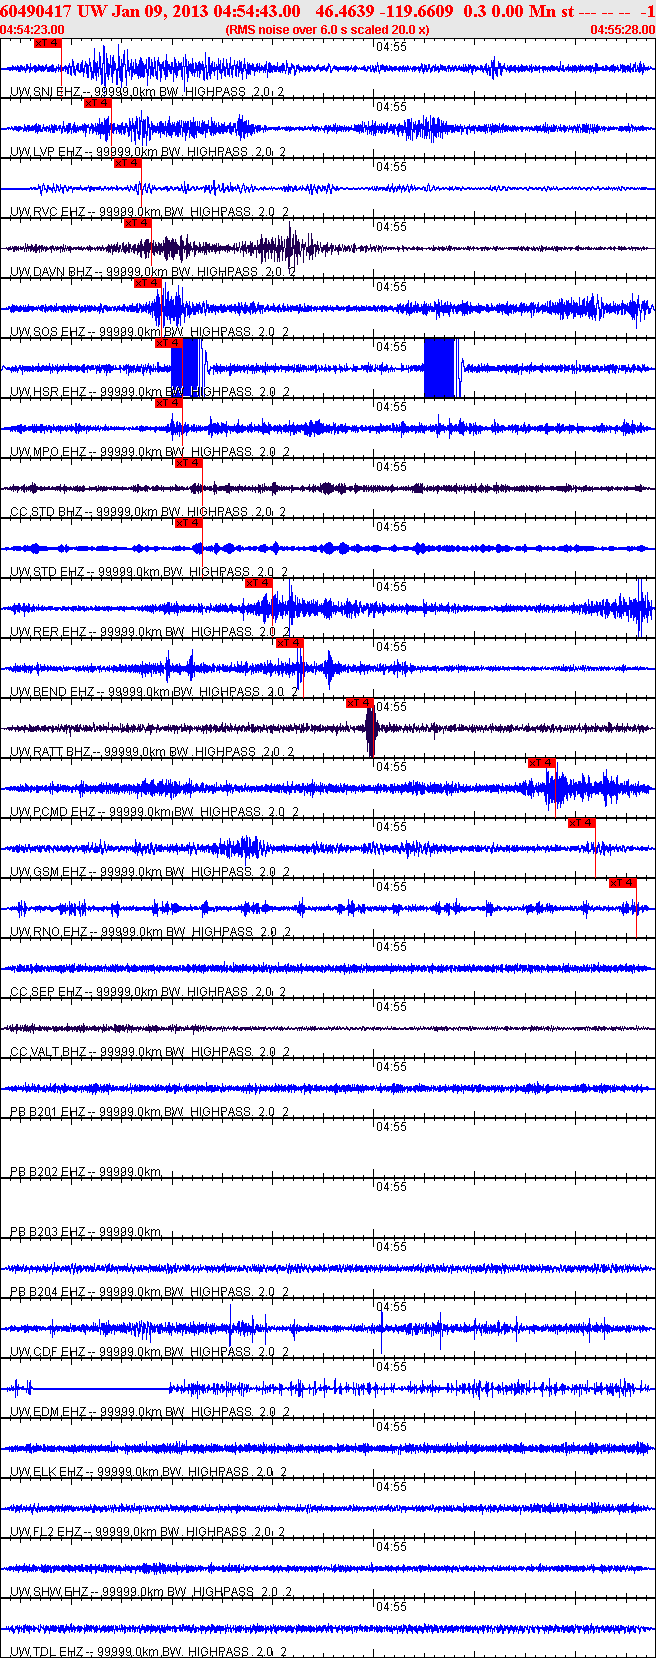Select the red pick flag on UW.RNO trace
The image size is (656, 1658).
click(622, 883)
